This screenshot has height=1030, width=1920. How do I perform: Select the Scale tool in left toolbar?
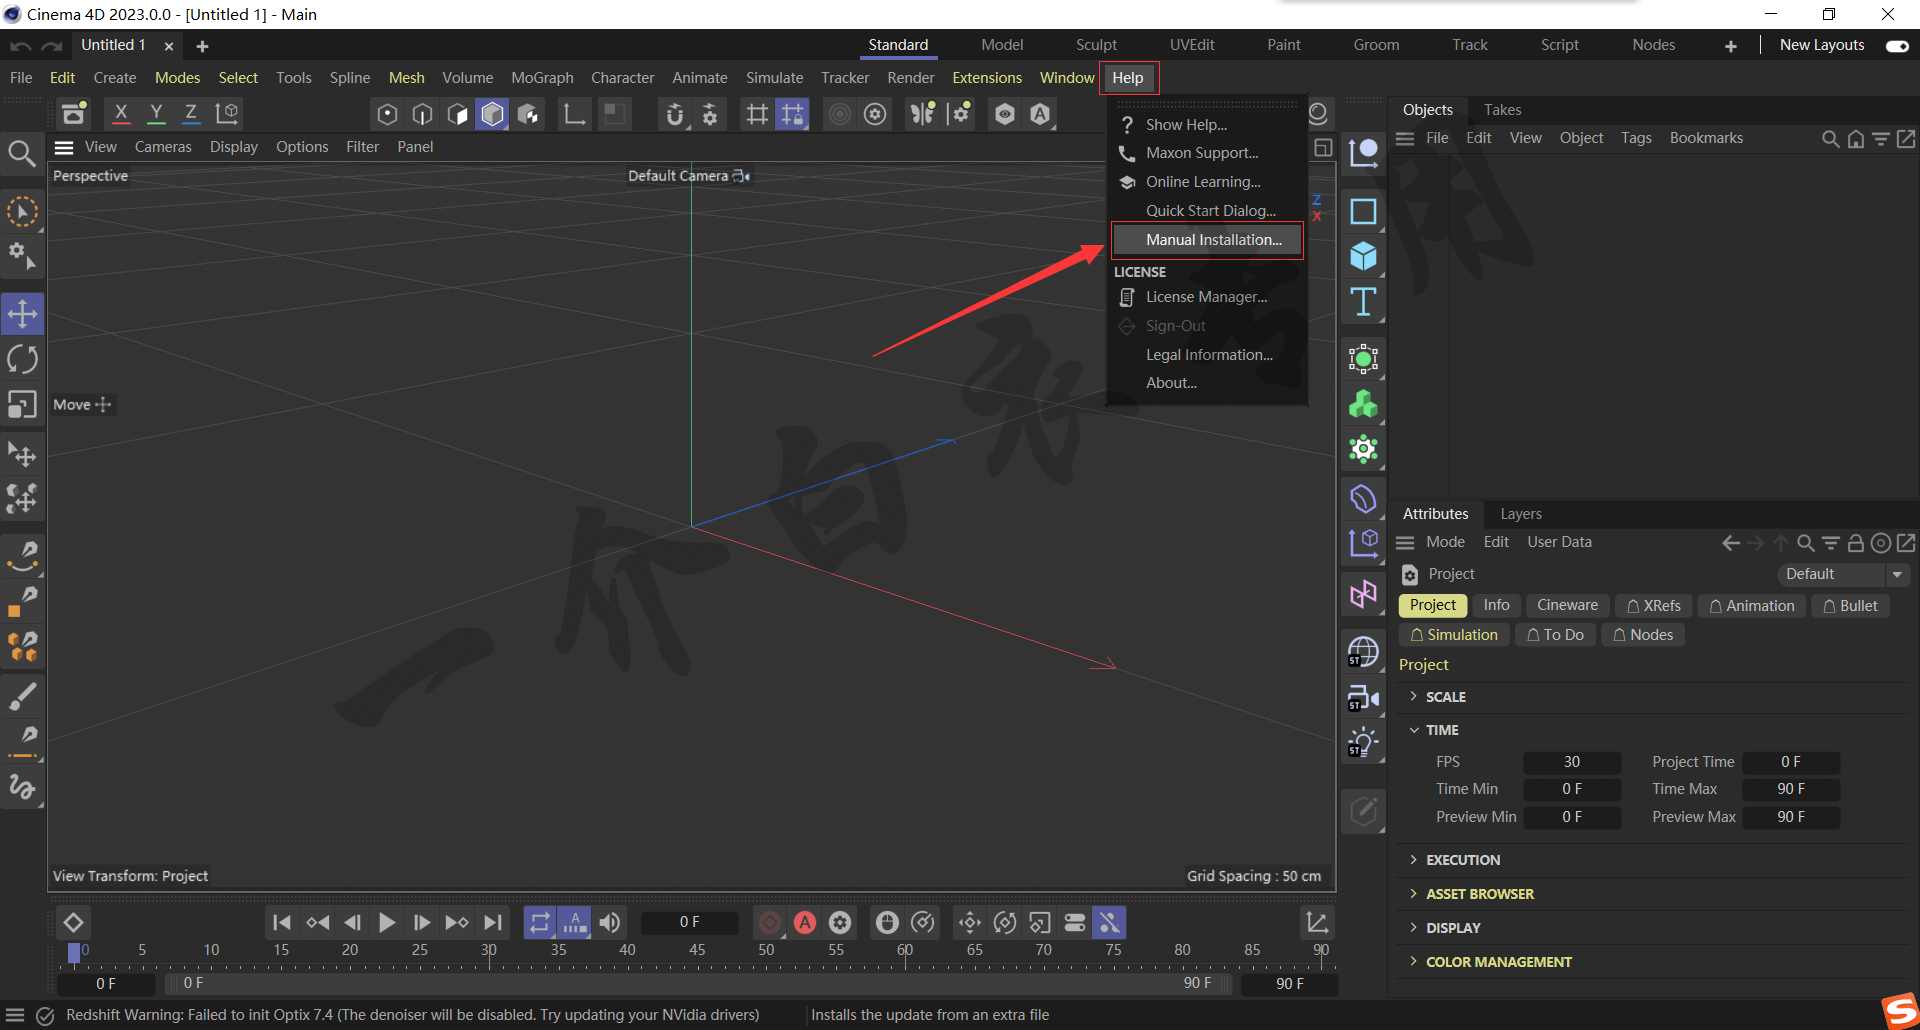(22, 404)
